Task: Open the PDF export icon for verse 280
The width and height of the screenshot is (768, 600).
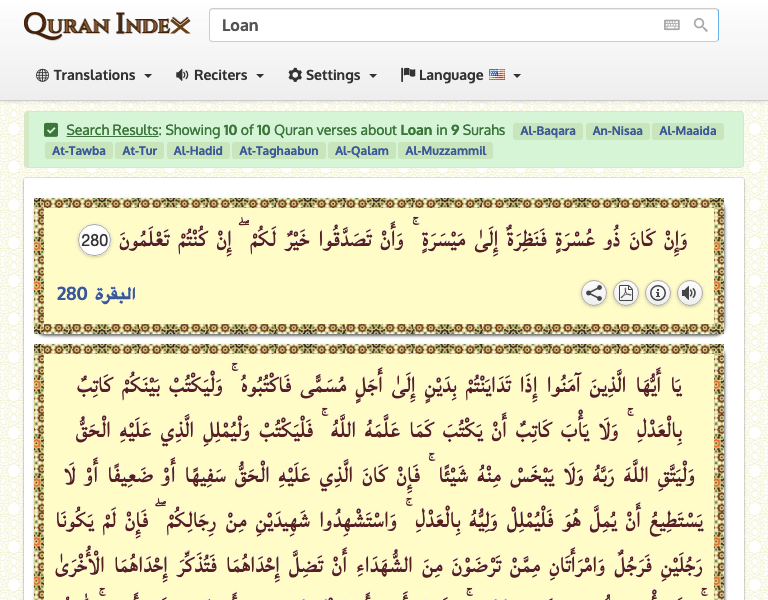Action: tap(625, 293)
